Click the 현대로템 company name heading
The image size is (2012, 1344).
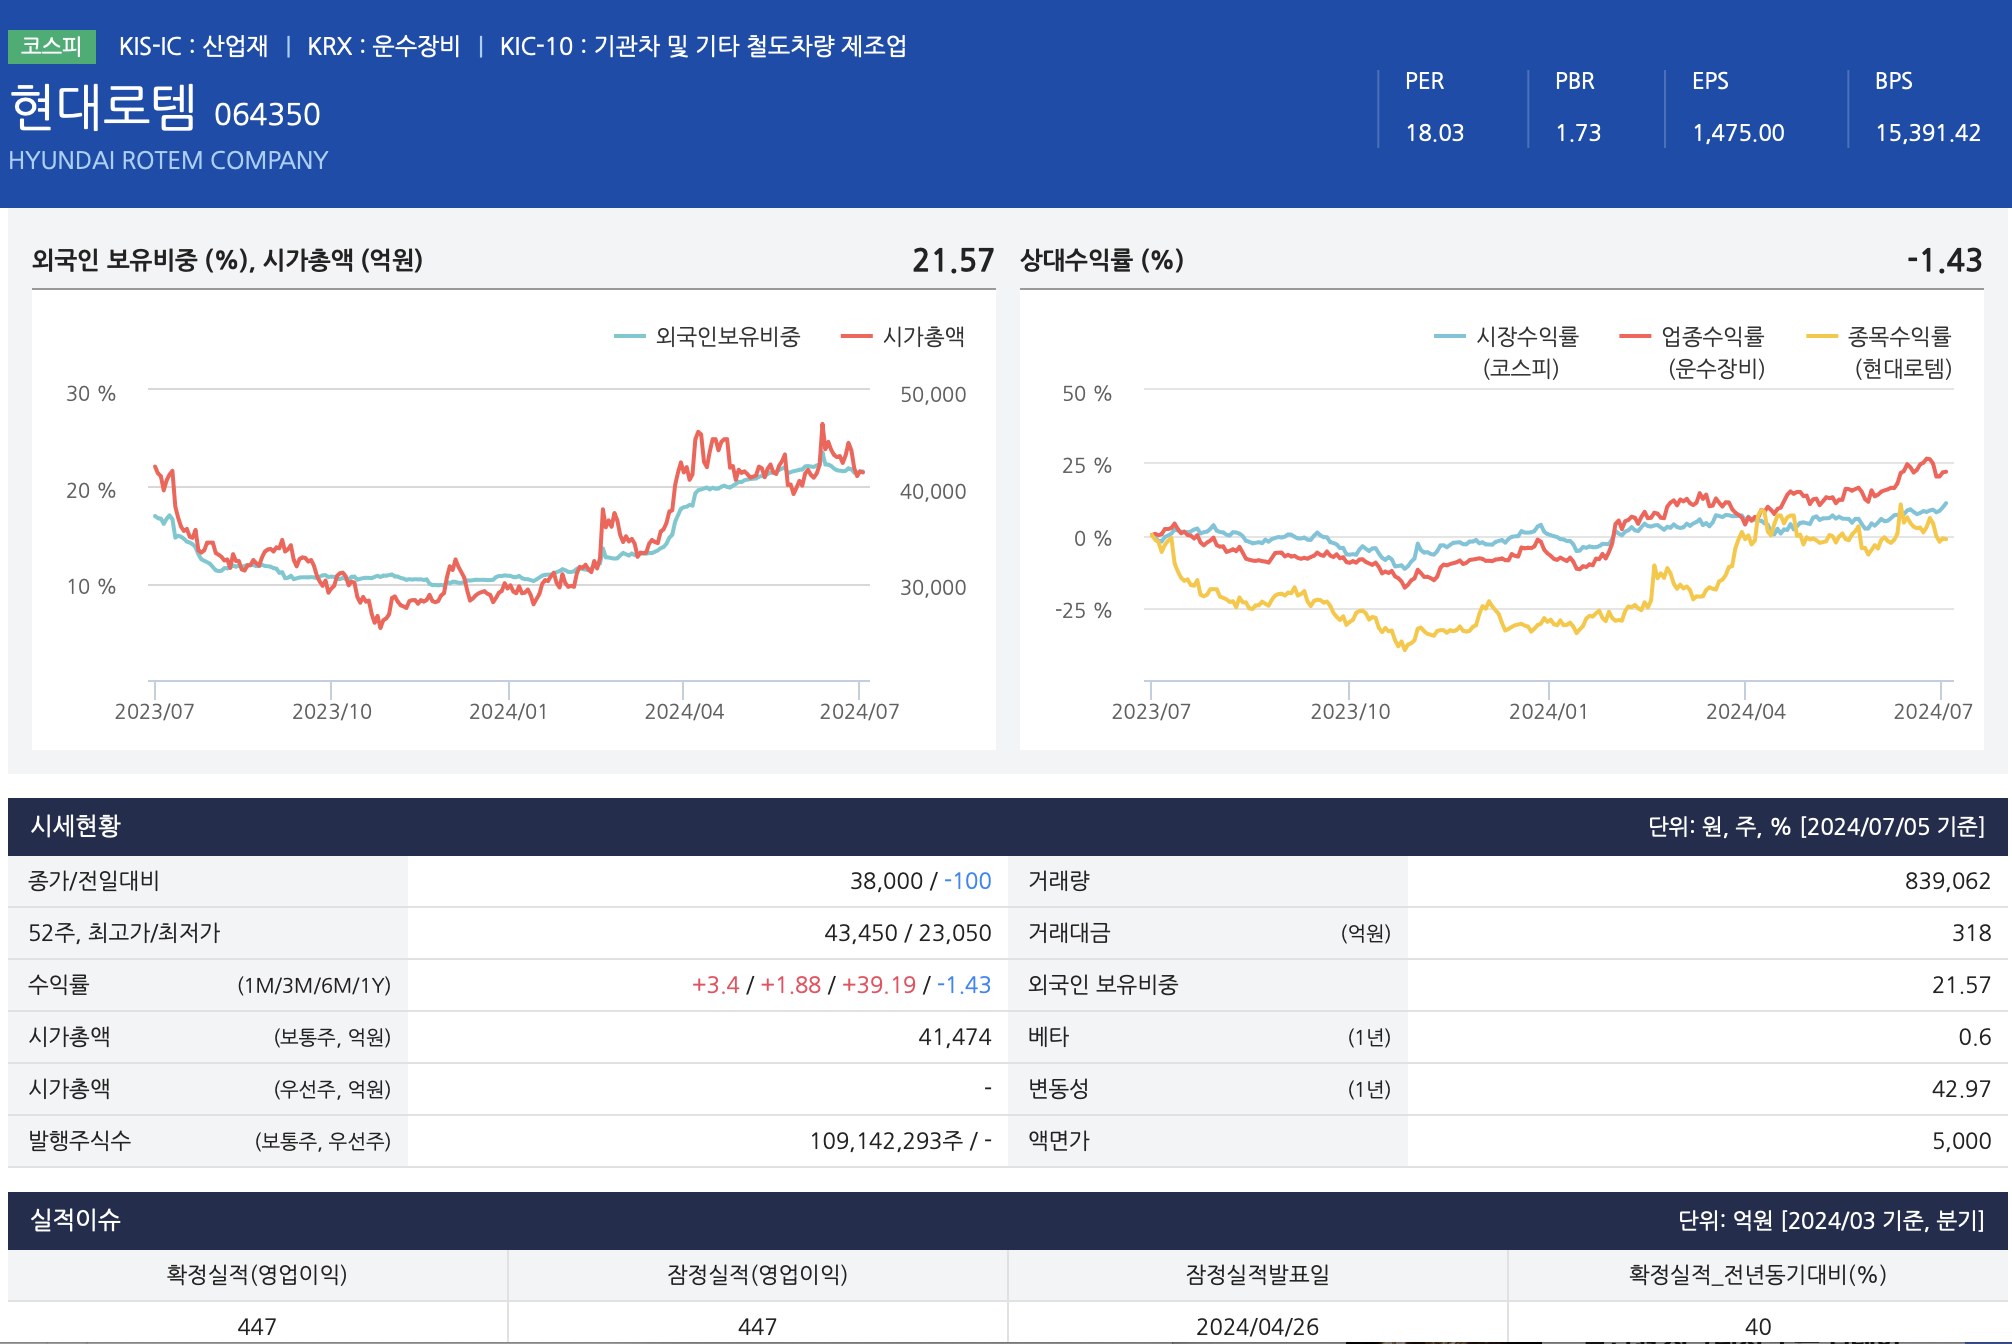click(103, 108)
